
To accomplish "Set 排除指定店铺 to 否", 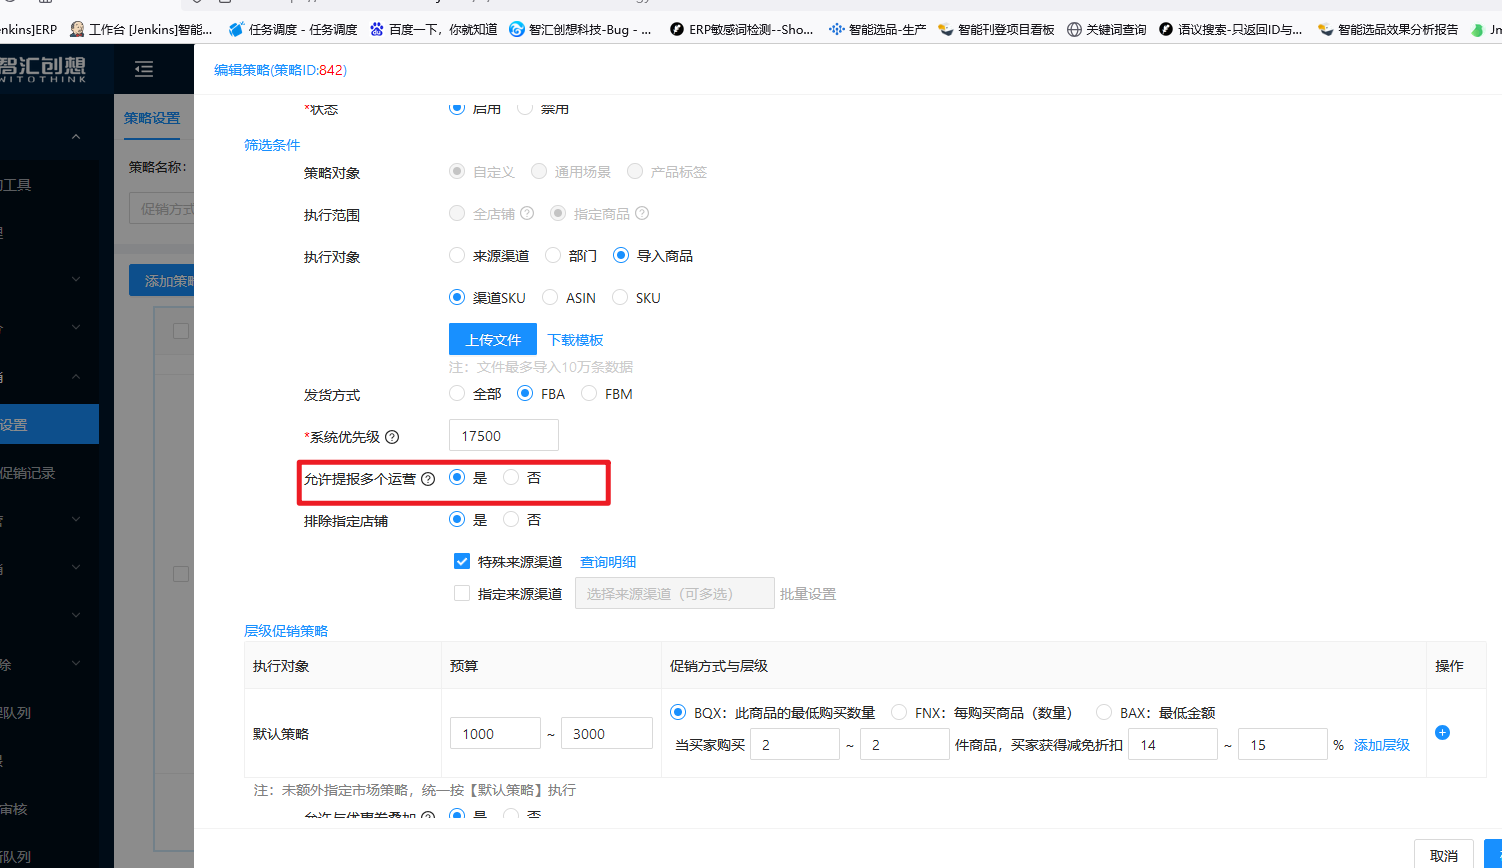I will click(x=511, y=520).
